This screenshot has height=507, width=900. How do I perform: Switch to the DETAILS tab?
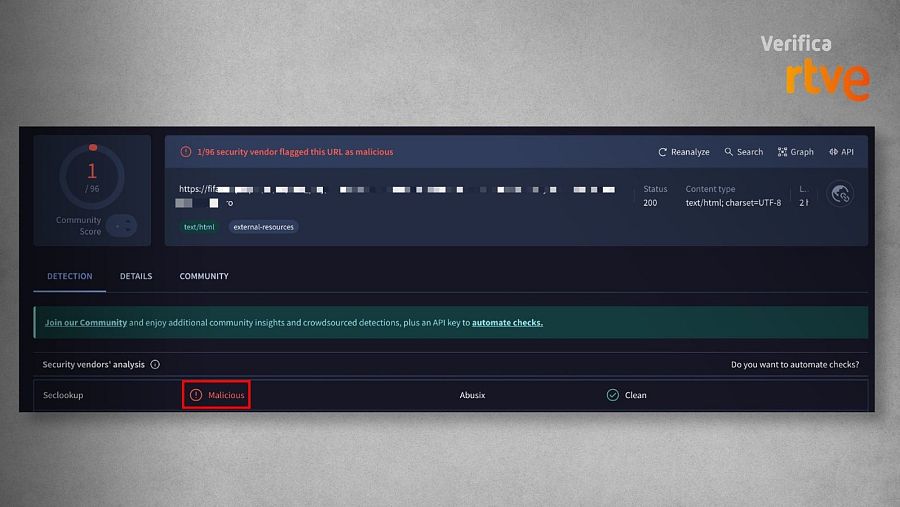click(136, 276)
